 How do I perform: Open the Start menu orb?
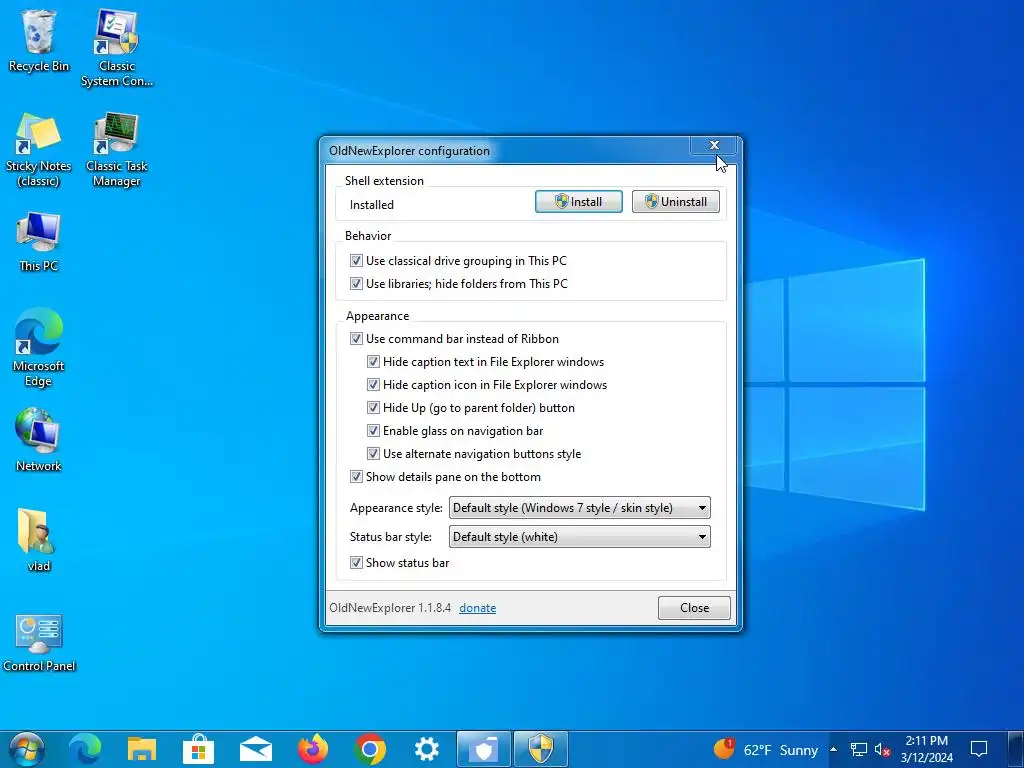[27, 749]
